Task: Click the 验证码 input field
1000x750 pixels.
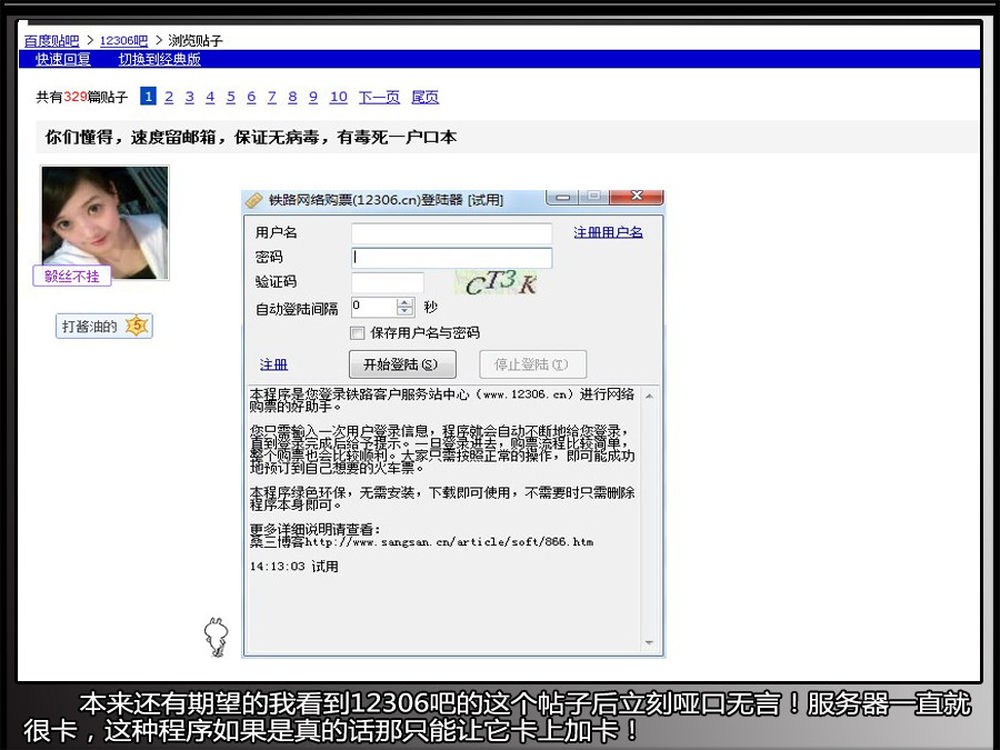Action: [387, 283]
